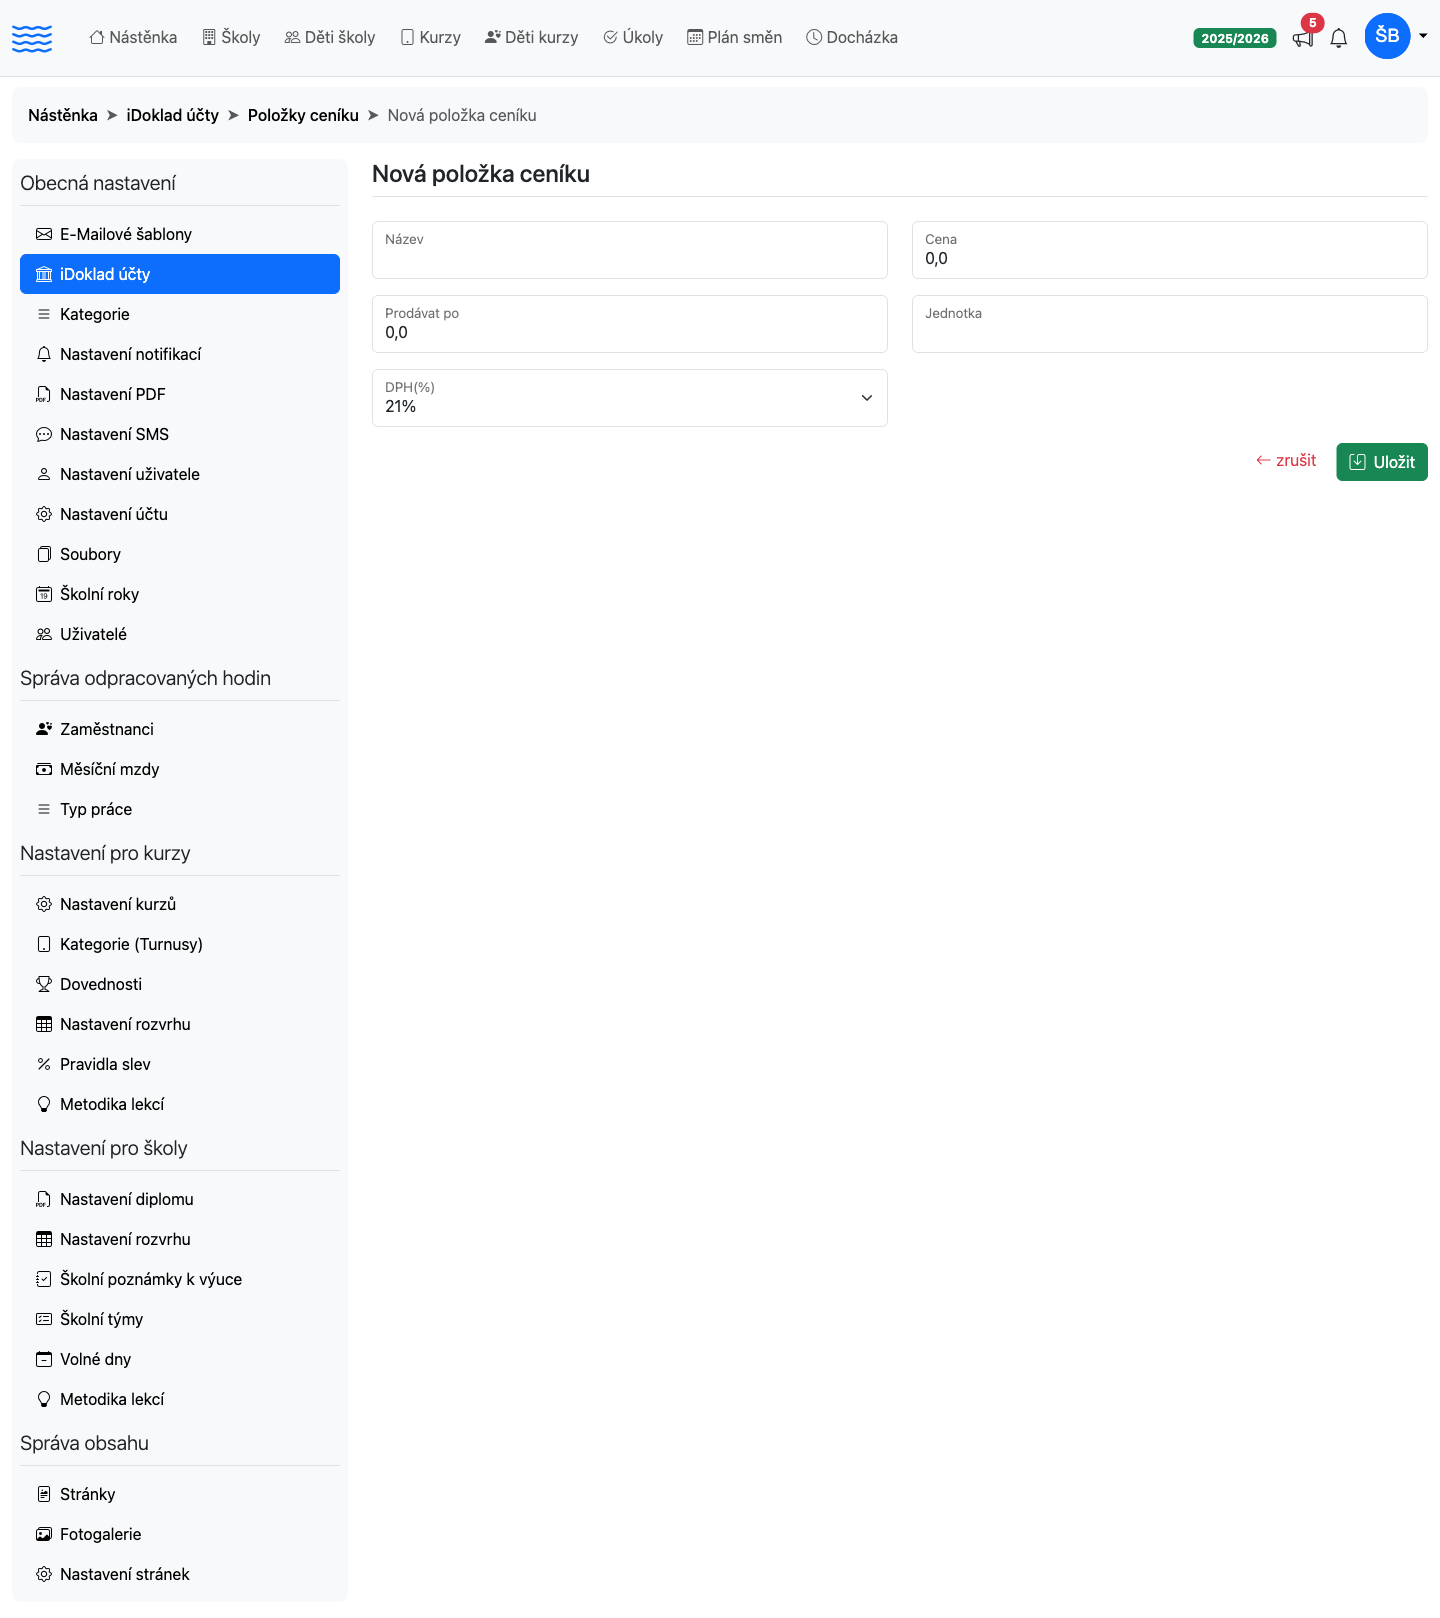Click the chat bubble icon for Nastavení SMS

tap(44, 434)
